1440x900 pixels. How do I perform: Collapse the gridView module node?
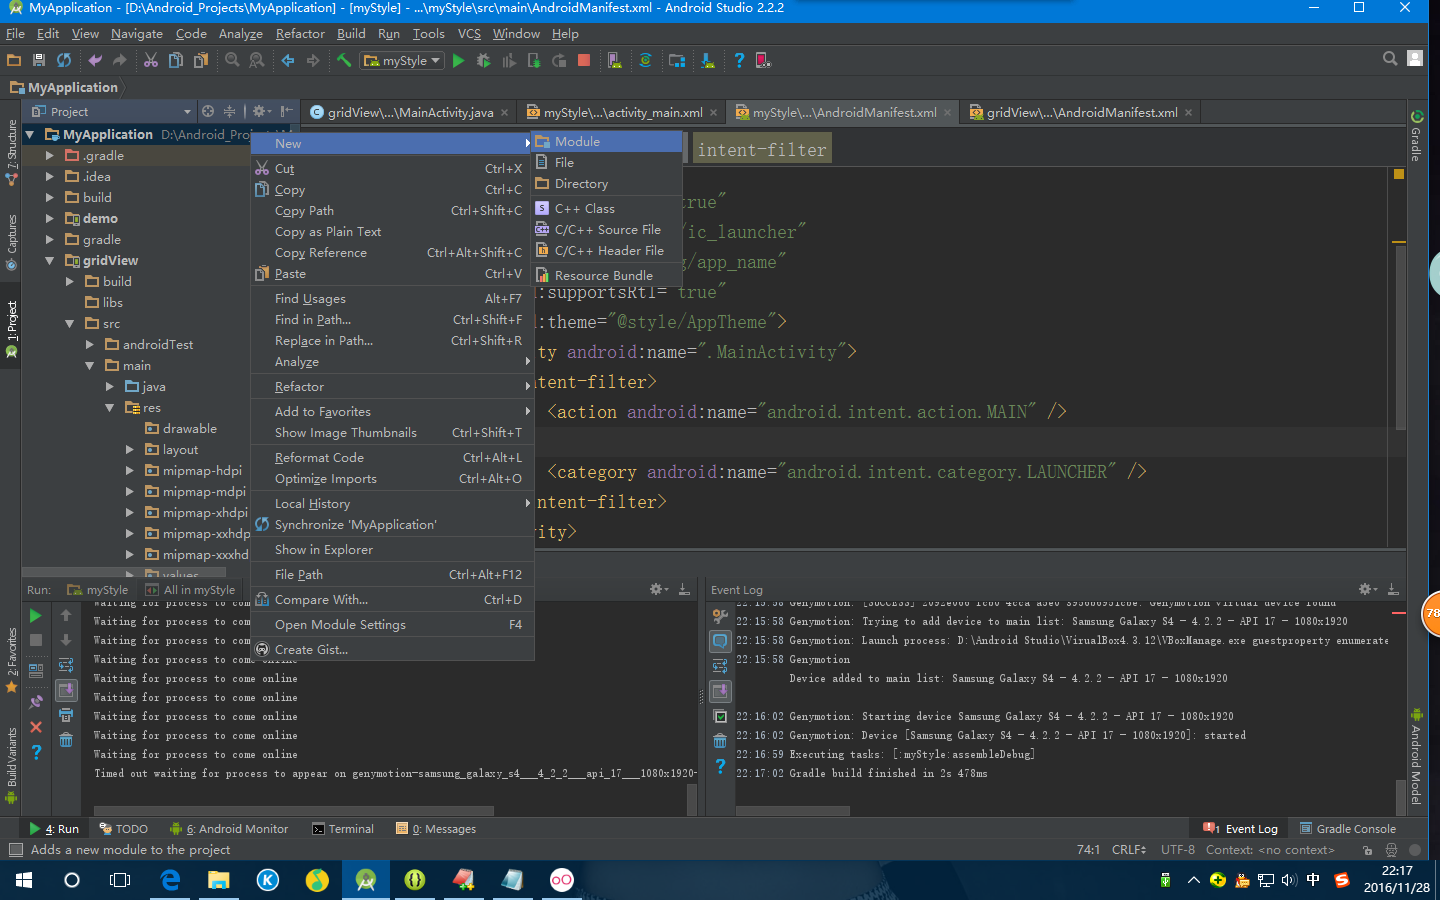(x=50, y=260)
